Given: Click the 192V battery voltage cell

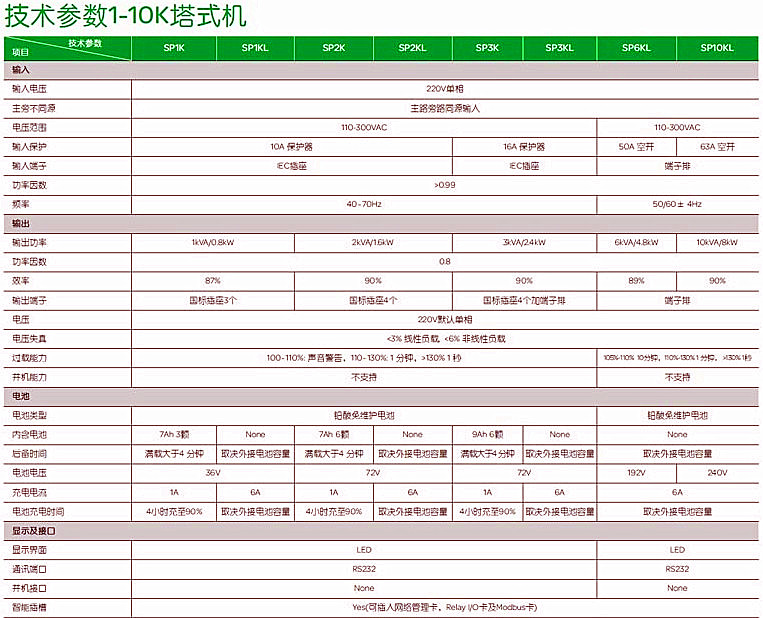Looking at the screenshot, I should 636,472.
